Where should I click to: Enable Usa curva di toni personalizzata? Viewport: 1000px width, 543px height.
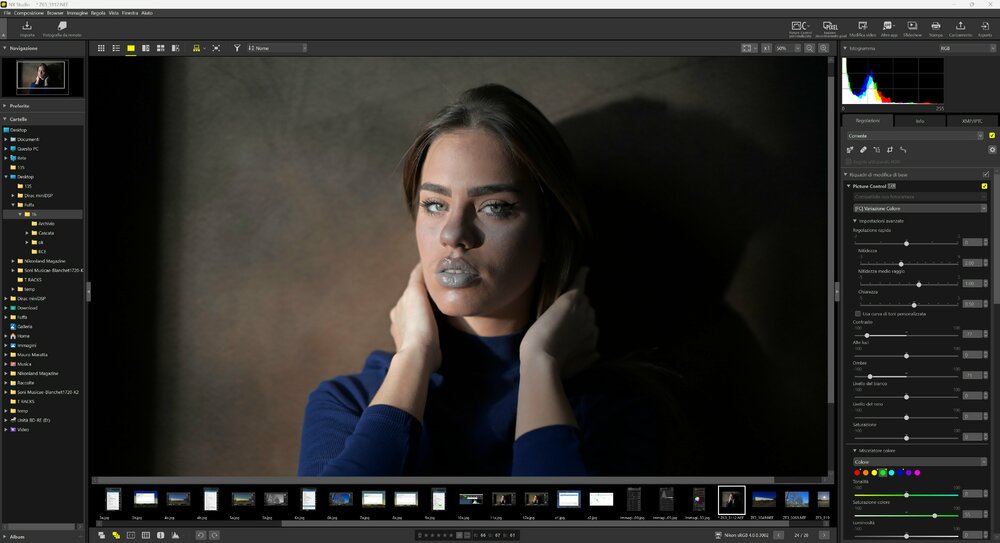[x=858, y=314]
